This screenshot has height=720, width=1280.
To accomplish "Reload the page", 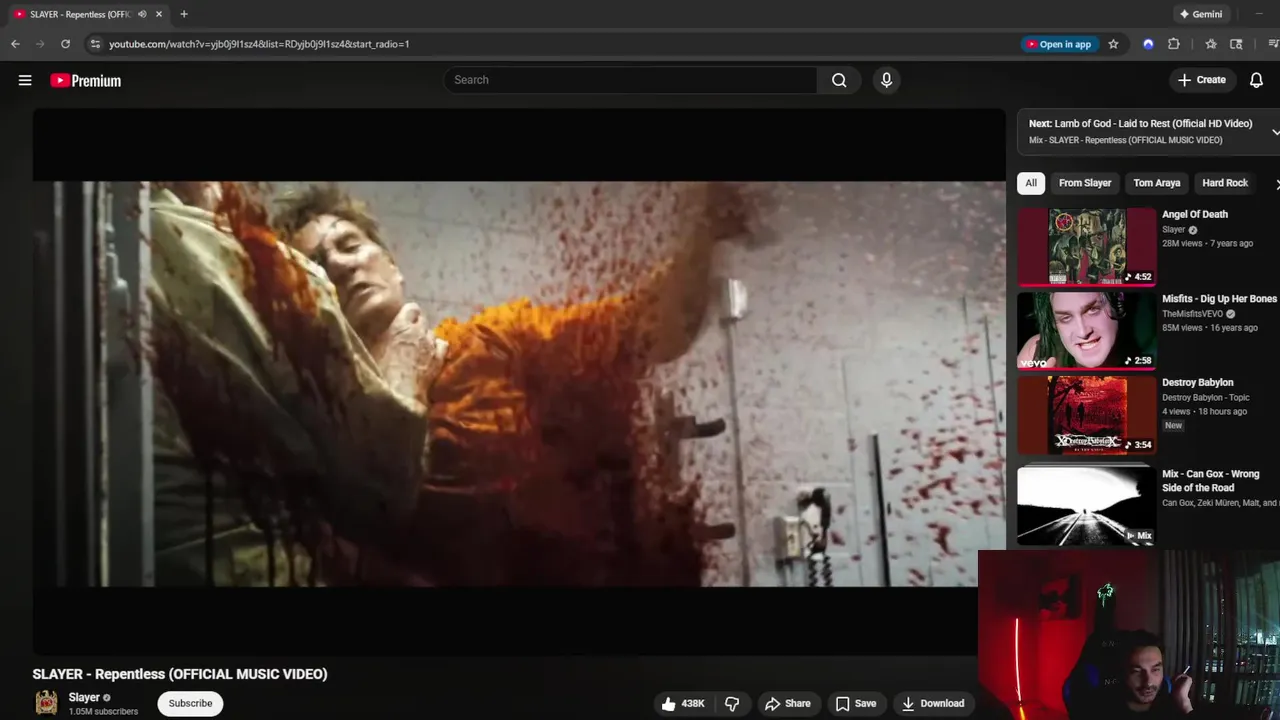I will (x=65, y=44).
